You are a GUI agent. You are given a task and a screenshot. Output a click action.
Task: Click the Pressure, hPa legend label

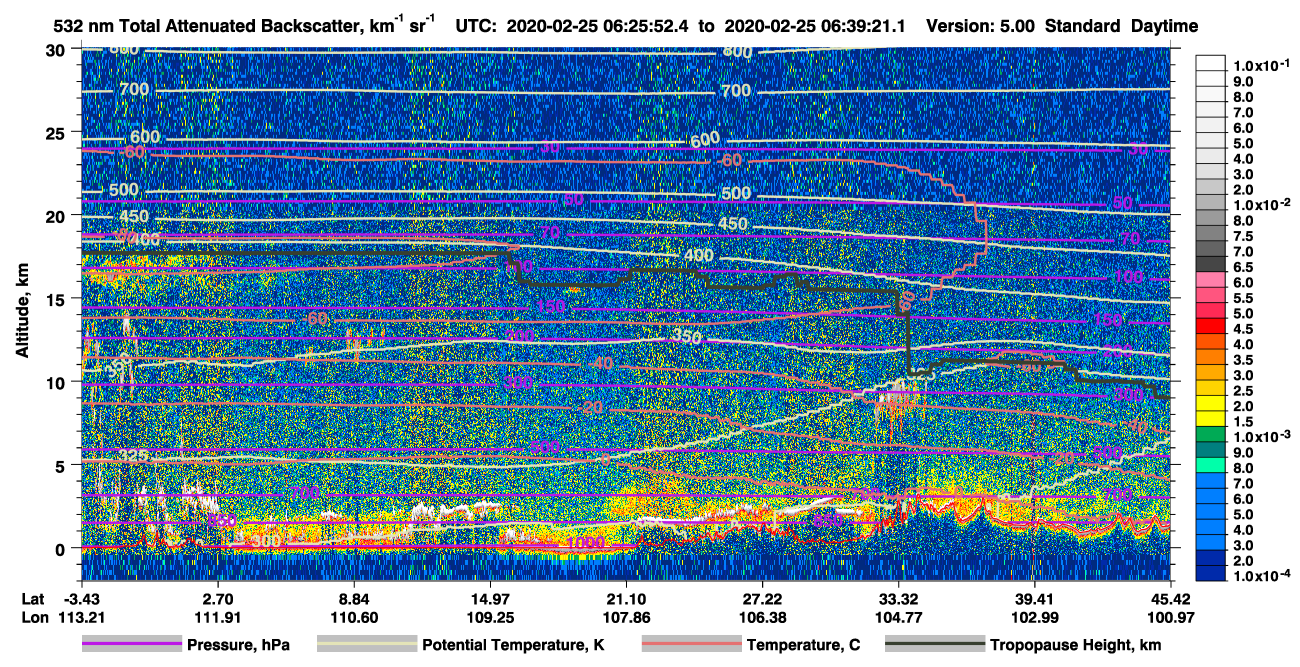pyautogui.click(x=239, y=645)
